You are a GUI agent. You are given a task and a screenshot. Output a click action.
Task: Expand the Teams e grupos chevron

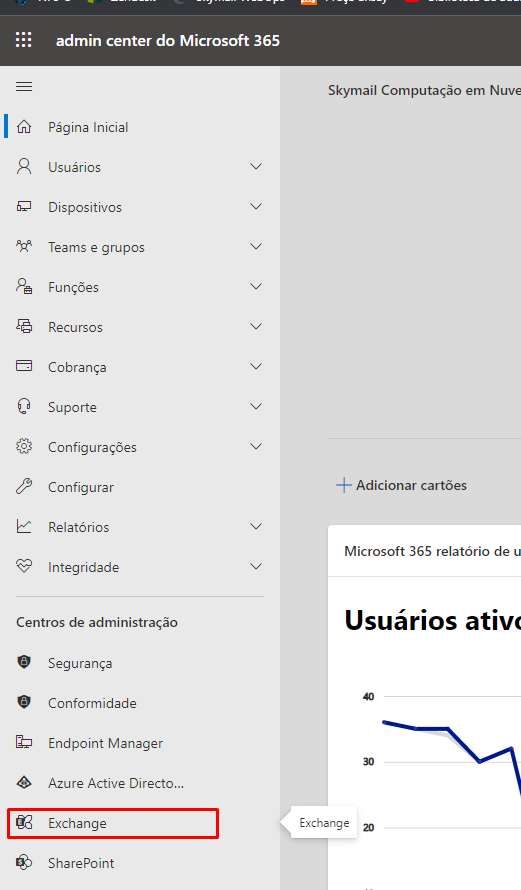tap(257, 246)
